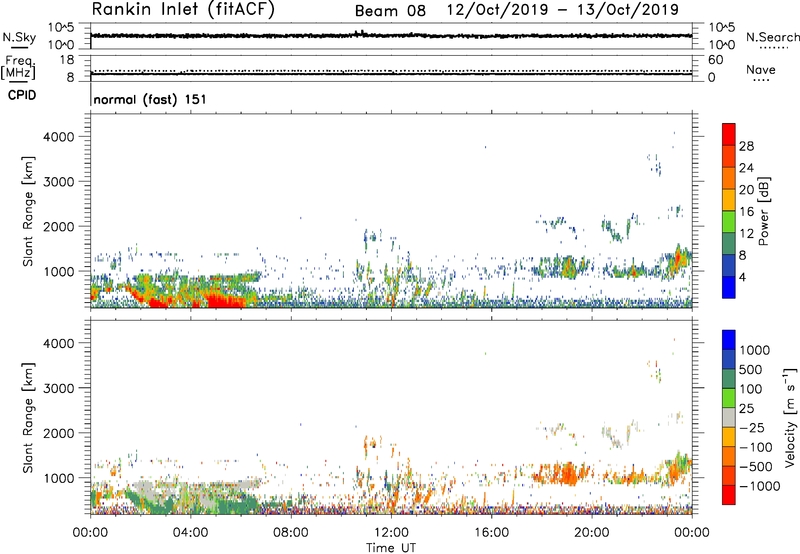800x554 pixels.
Task: Click the 4000 range tick in power panel
Action: [58, 137]
